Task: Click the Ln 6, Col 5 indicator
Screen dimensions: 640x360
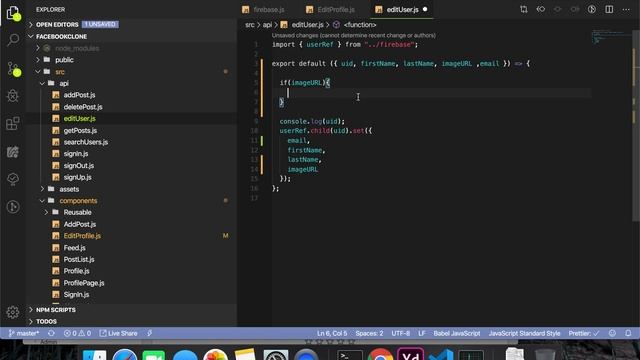Action: (332, 333)
